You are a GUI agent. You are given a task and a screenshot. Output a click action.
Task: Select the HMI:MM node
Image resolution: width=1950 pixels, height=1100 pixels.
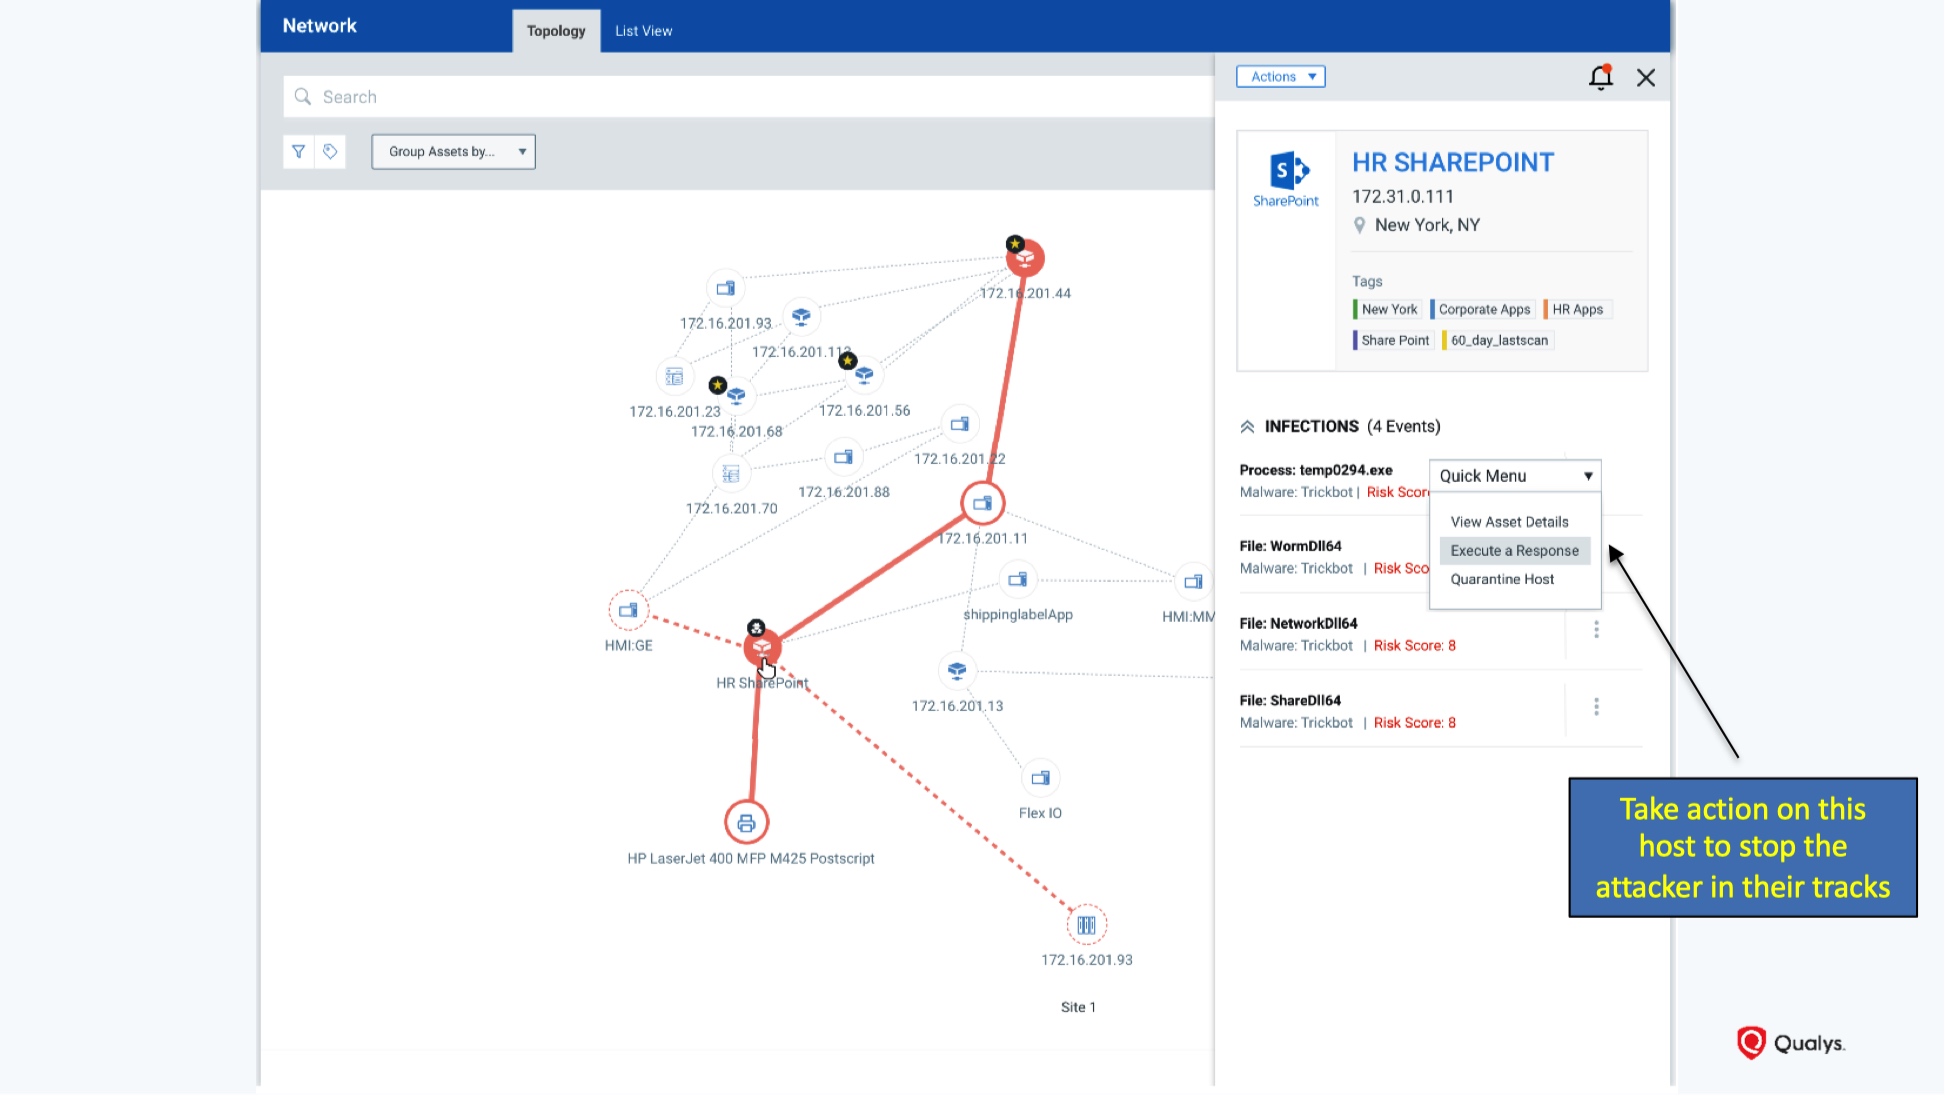tap(1193, 582)
